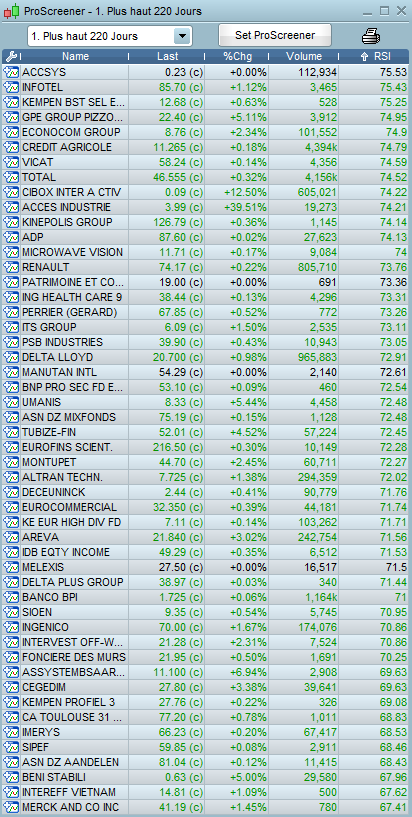
Task: Open chart icon for ECONOCOM GROUP
Action: (11, 132)
